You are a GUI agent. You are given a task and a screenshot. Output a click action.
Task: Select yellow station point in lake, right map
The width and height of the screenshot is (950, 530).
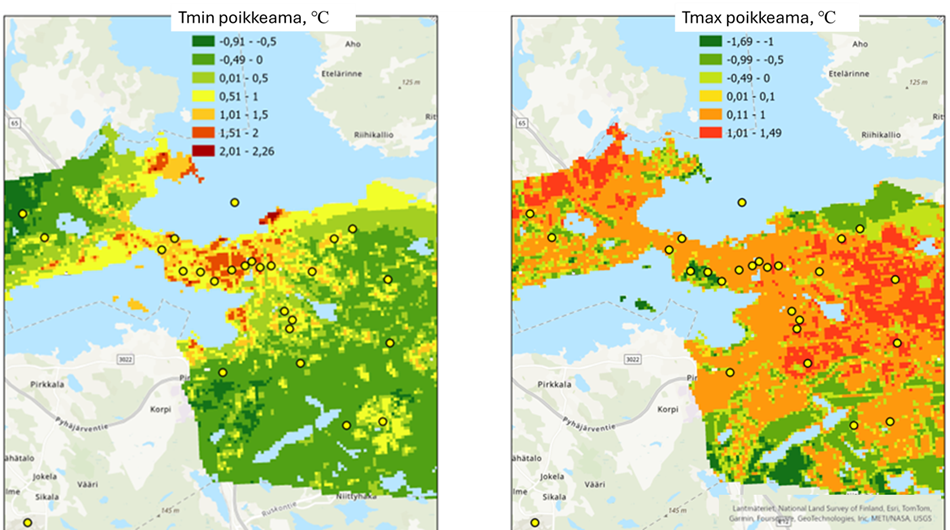(741, 202)
